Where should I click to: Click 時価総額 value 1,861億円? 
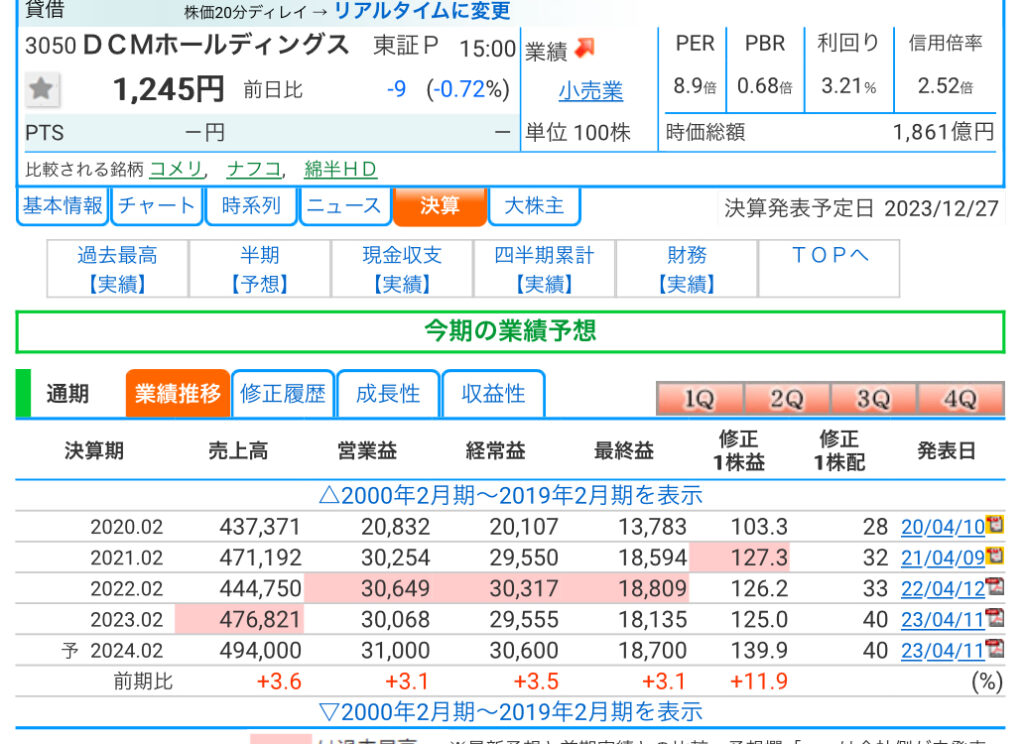(944, 133)
